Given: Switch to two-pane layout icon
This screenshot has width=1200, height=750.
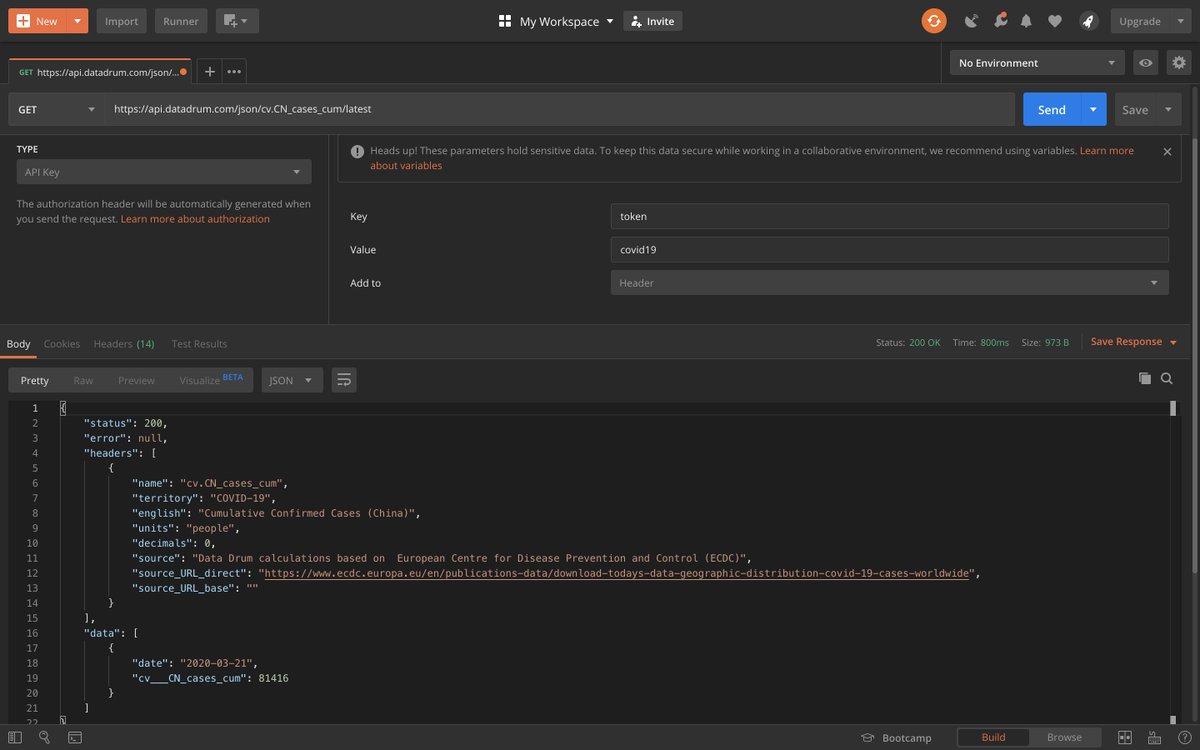Looking at the screenshot, I should 1125,738.
